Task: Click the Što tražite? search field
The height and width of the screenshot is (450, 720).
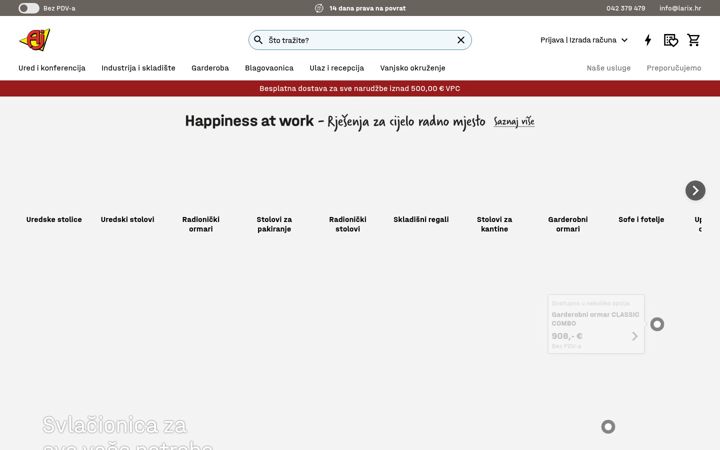Action: click(360, 40)
